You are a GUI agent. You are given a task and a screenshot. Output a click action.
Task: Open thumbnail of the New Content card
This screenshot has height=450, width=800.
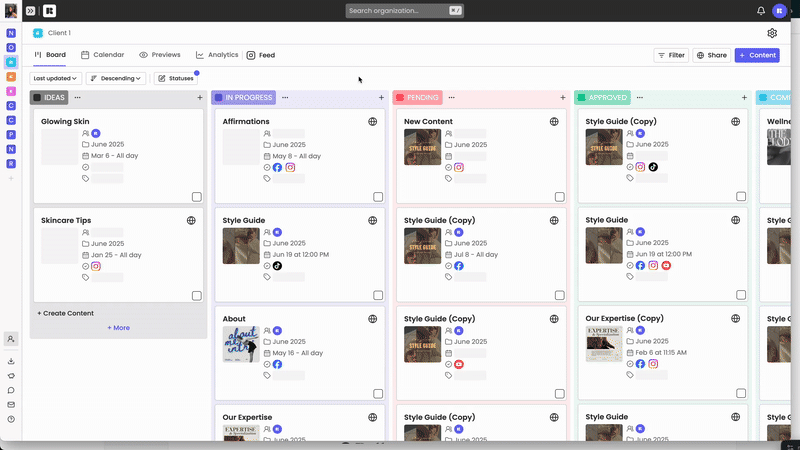point(422,147)
